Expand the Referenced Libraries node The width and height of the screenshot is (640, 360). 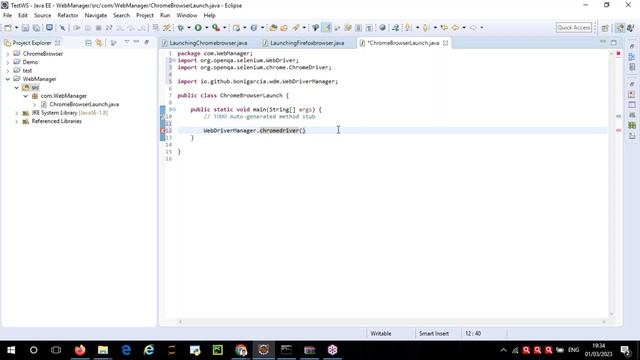(x=16, y=121)
